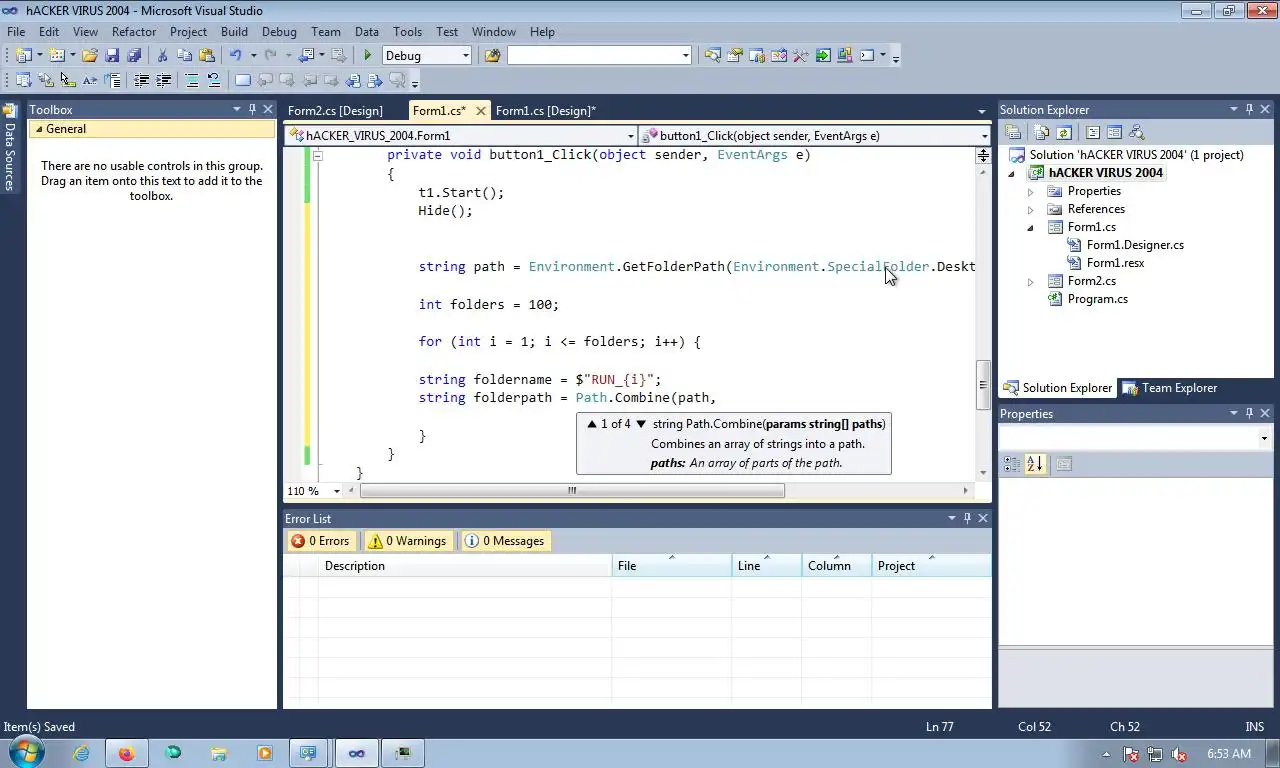Toggle the 0 Errors filter
This screenshot has height=768, width=1280.
(x=320, y=541)
